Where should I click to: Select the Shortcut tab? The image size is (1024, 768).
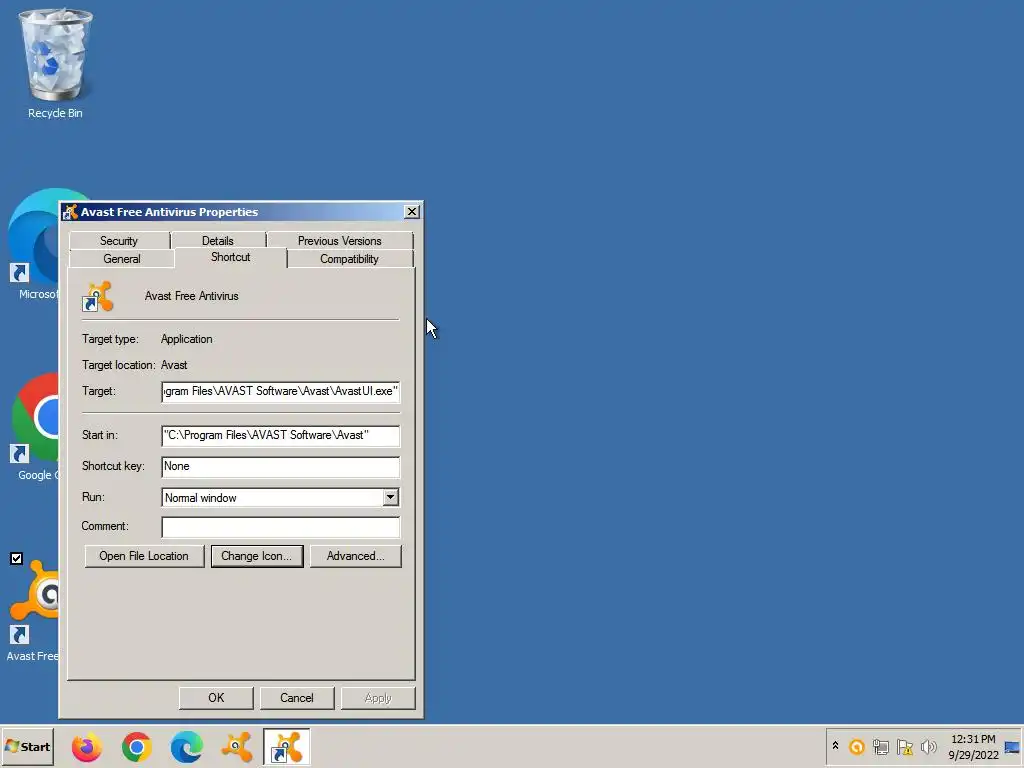pyautogui.click(x=231, y=257)
